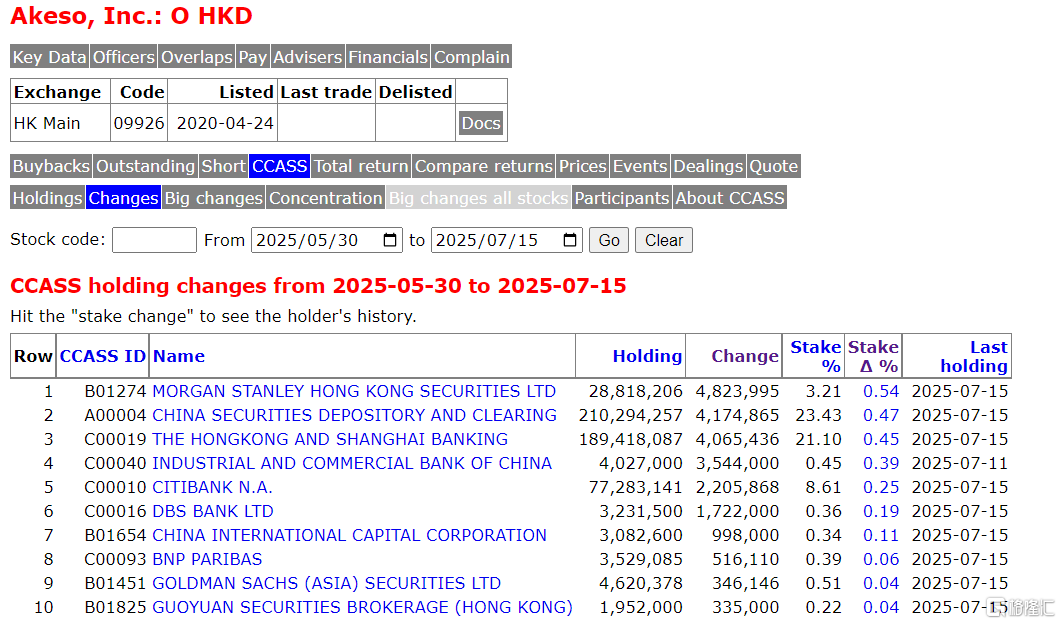
Task: View the Events tab
Action: (x=640, y=166)
